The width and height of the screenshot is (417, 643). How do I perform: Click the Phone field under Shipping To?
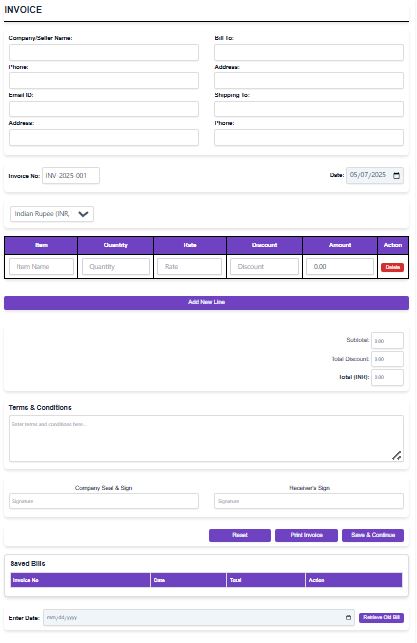click(x=309, y=137)
